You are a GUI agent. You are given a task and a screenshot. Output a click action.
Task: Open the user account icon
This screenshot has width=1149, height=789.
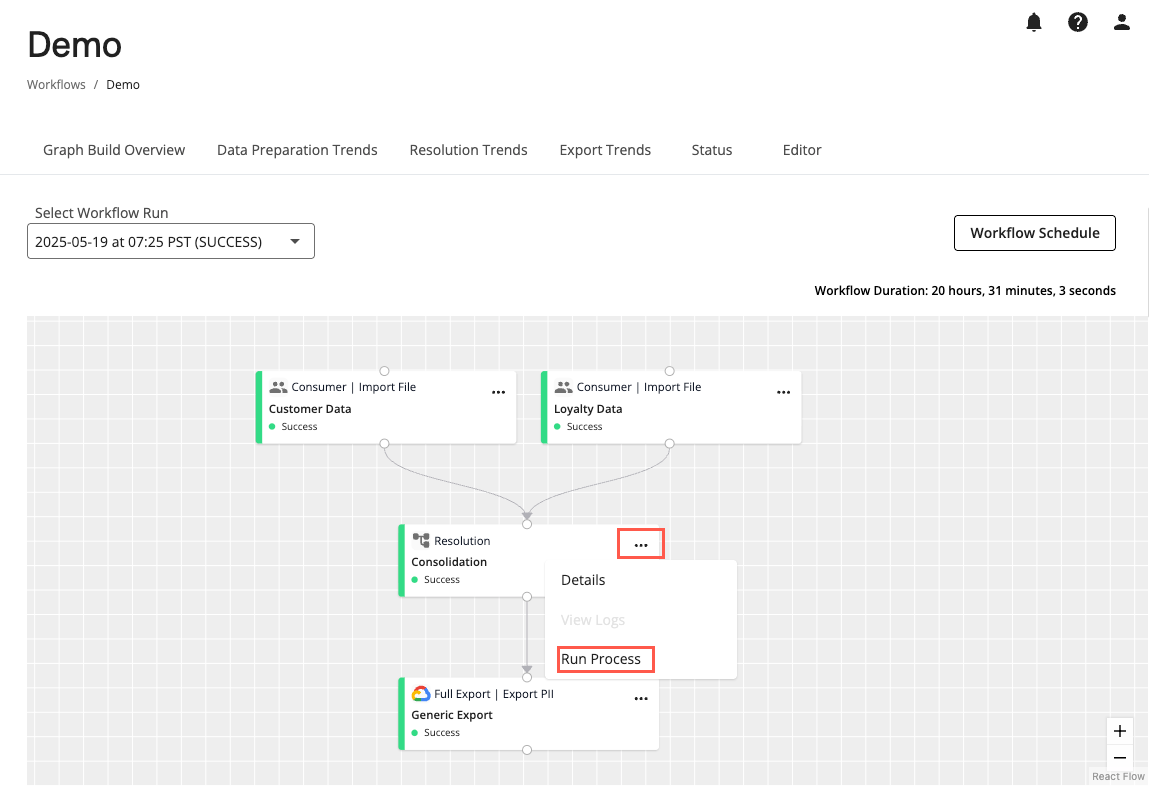pyautogui.click(x=1121, y=21)
